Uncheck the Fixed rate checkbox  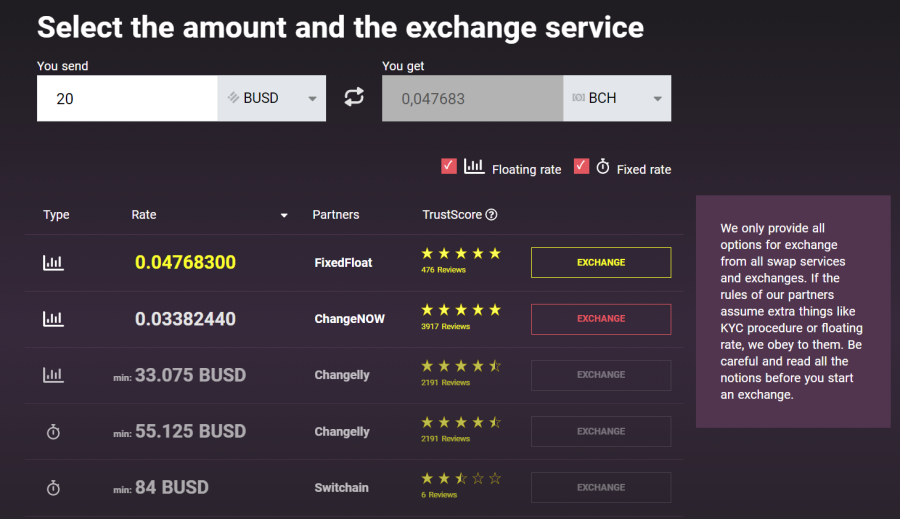pos(581,166)
